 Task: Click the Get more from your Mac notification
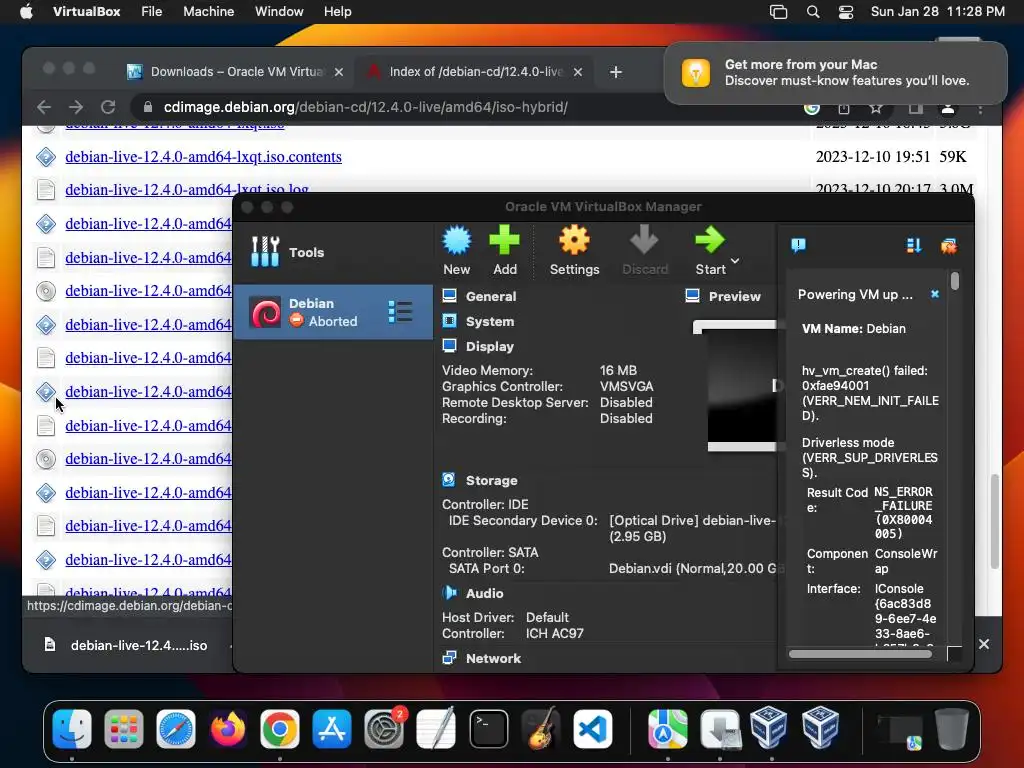tap(835, 72)
